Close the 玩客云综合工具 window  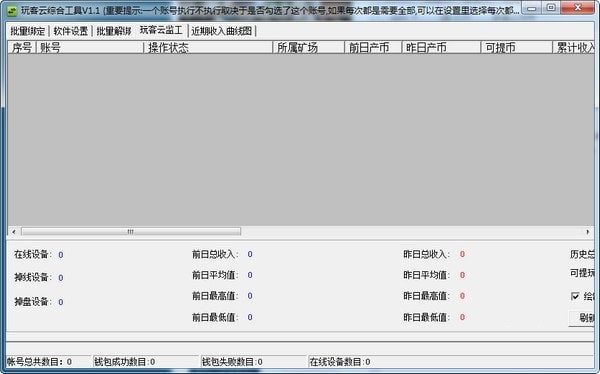coord(578,8)
